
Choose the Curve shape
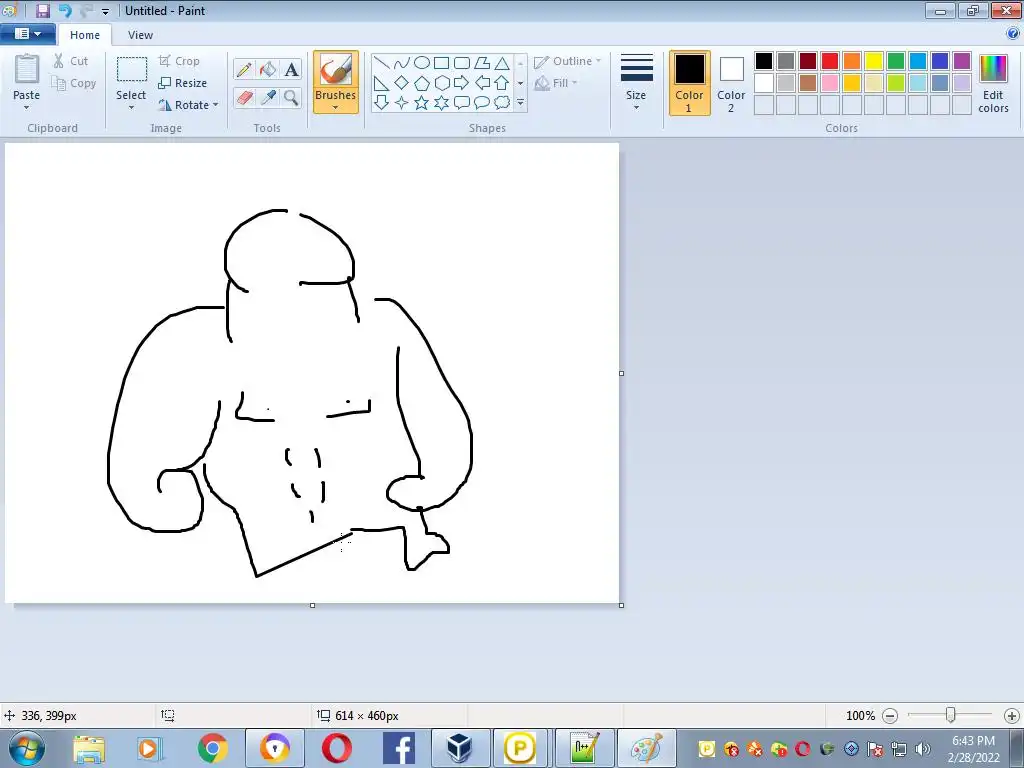click(x=402, y=63)
